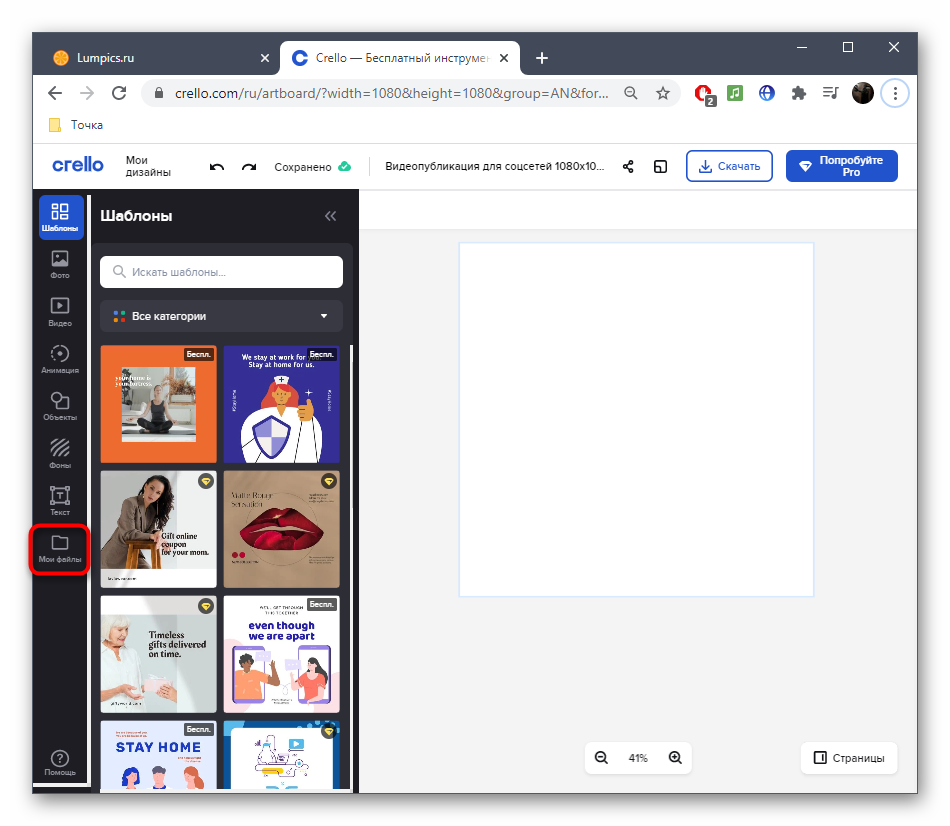Image resolution: width=950 pixels, height=826 pixels.
Task: Click the undo arrow icon
Action: (x=217, y=167)
